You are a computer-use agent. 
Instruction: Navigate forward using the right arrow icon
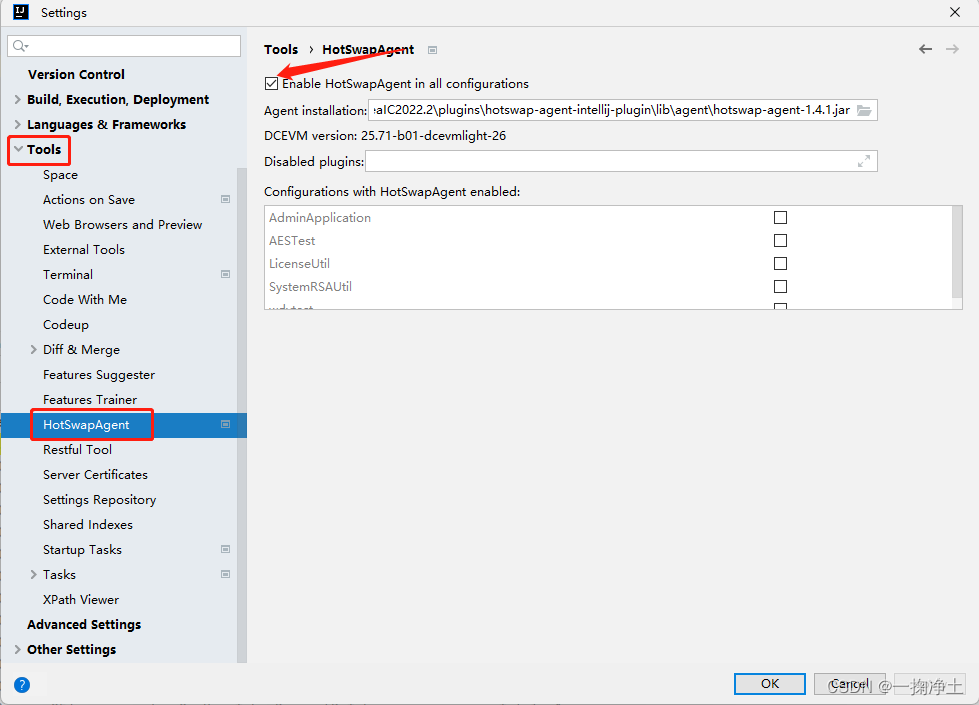click(953, 48)
